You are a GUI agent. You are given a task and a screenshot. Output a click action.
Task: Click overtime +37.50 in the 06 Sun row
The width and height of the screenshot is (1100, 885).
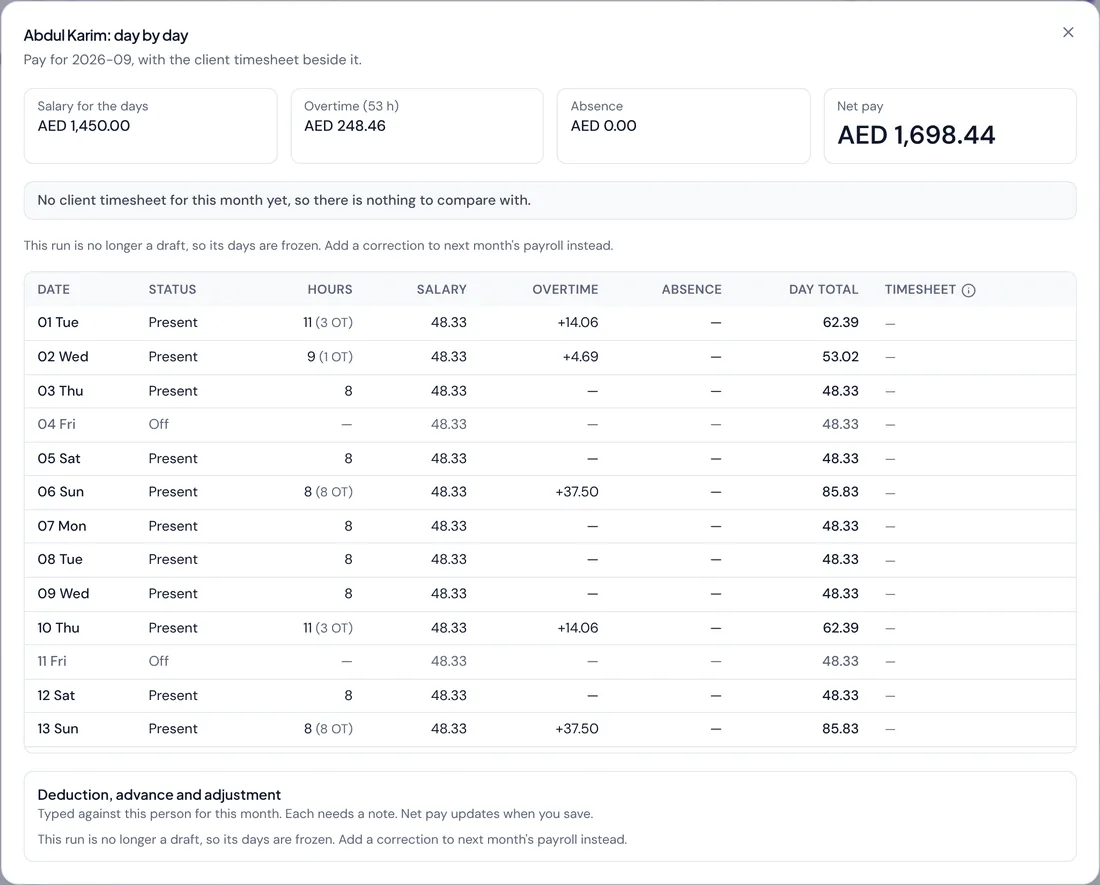click(x=577, y=492)
